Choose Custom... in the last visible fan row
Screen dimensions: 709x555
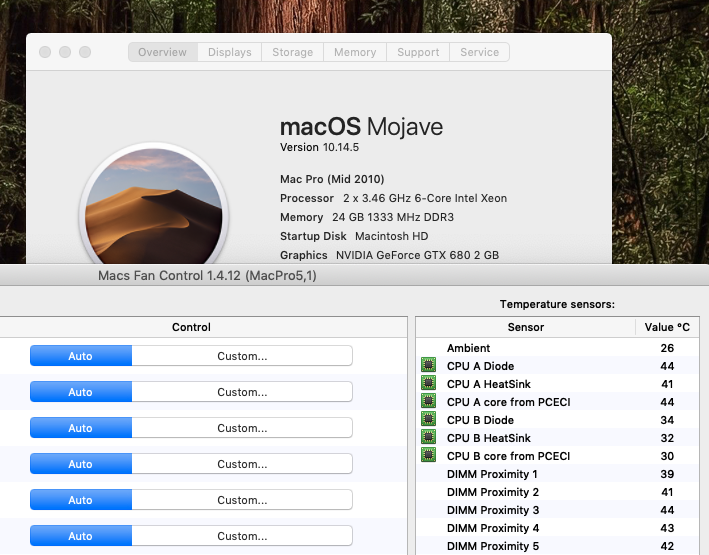click(242, 536)
